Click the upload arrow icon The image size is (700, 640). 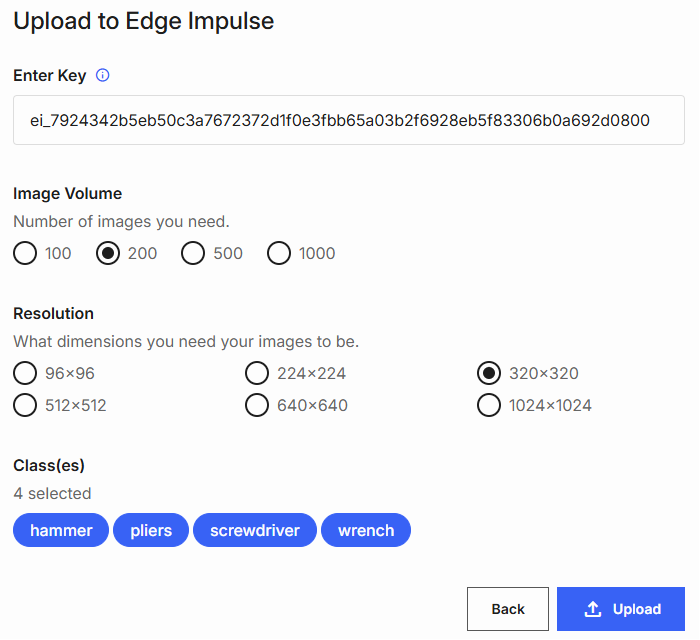pyautogui.click(x=593, y=609)
